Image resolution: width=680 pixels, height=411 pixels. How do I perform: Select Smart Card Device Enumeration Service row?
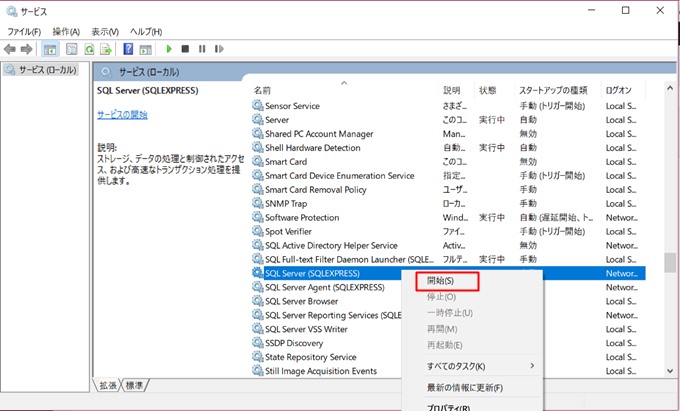coord(448,176)
